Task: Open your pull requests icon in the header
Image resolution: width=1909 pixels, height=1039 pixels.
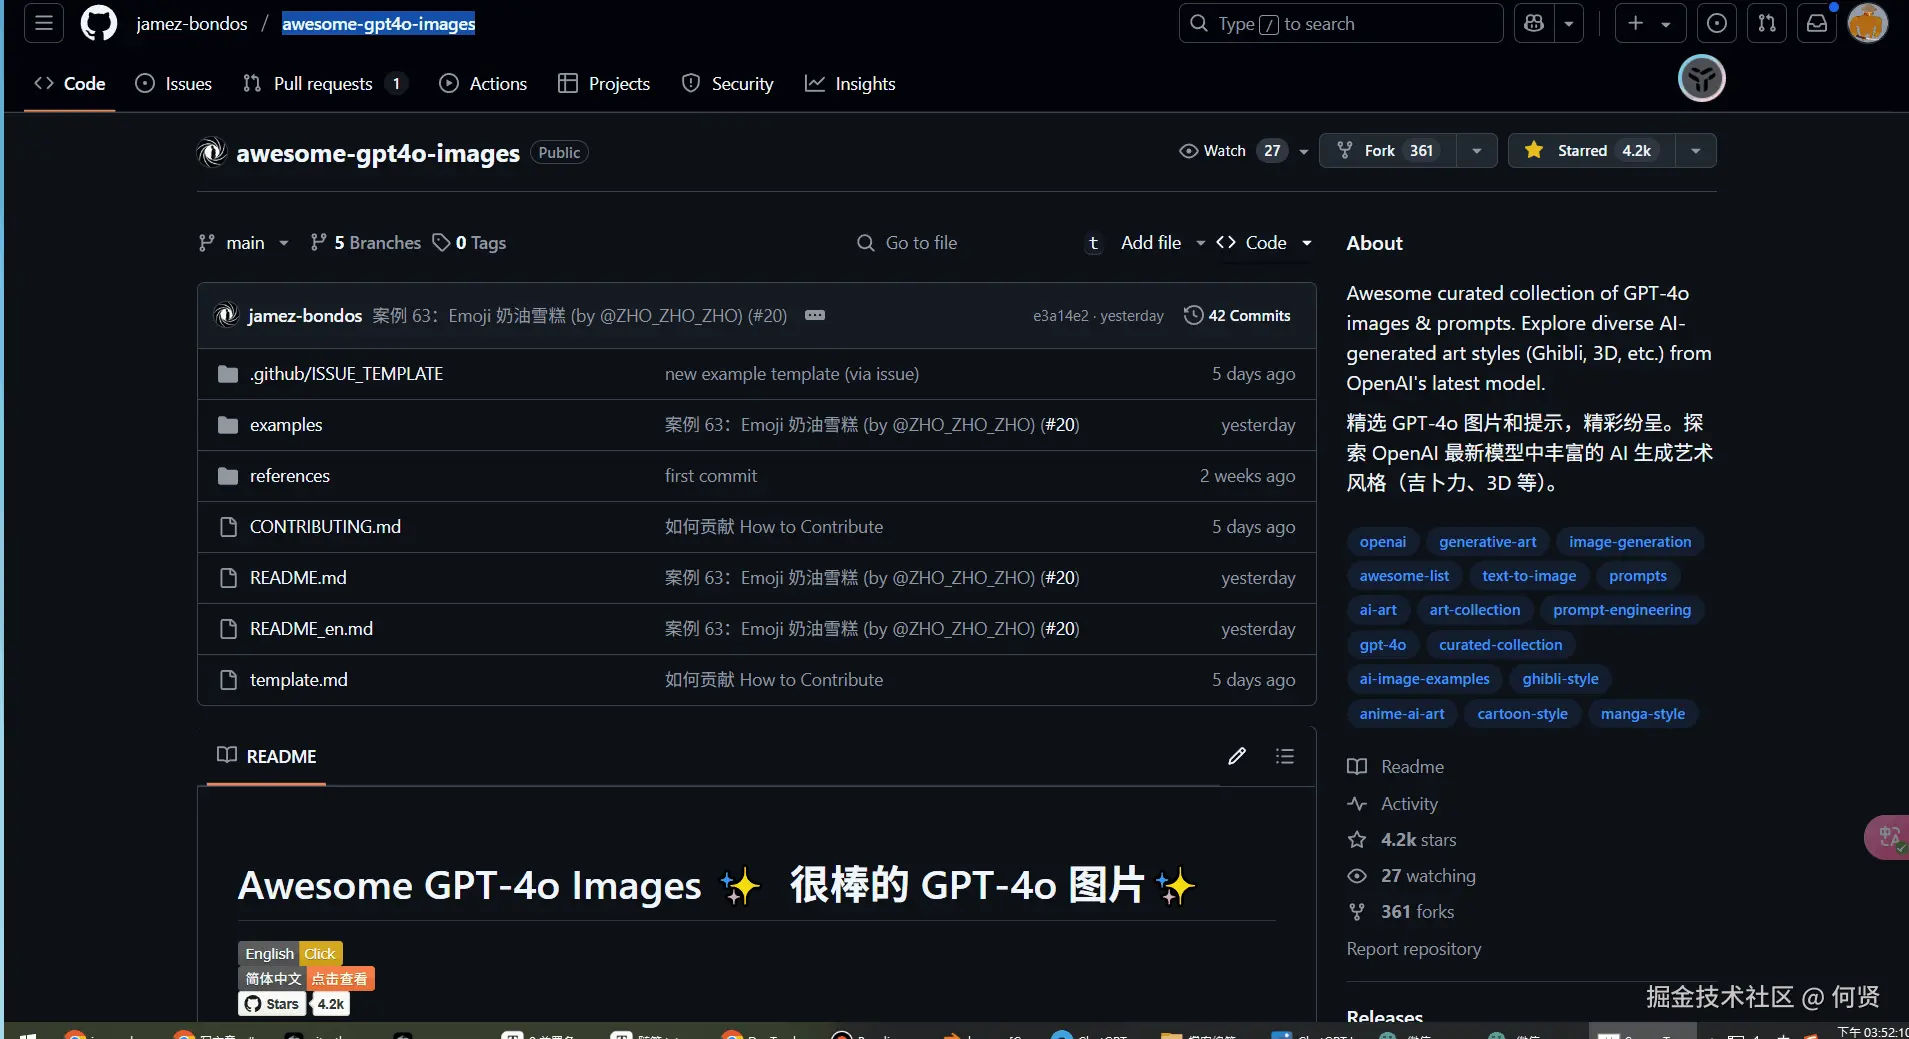Action: click(1766, 23)
